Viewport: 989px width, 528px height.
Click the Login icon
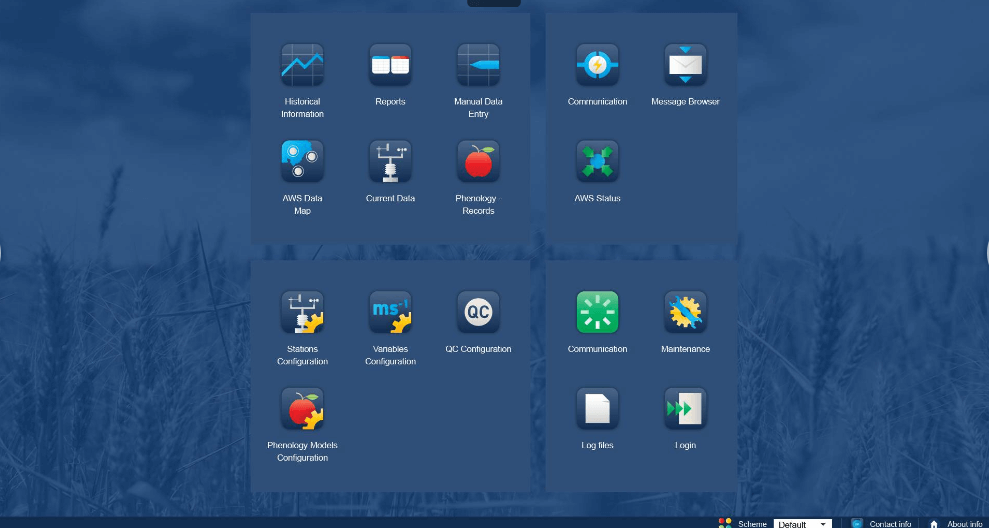point(685,408)
